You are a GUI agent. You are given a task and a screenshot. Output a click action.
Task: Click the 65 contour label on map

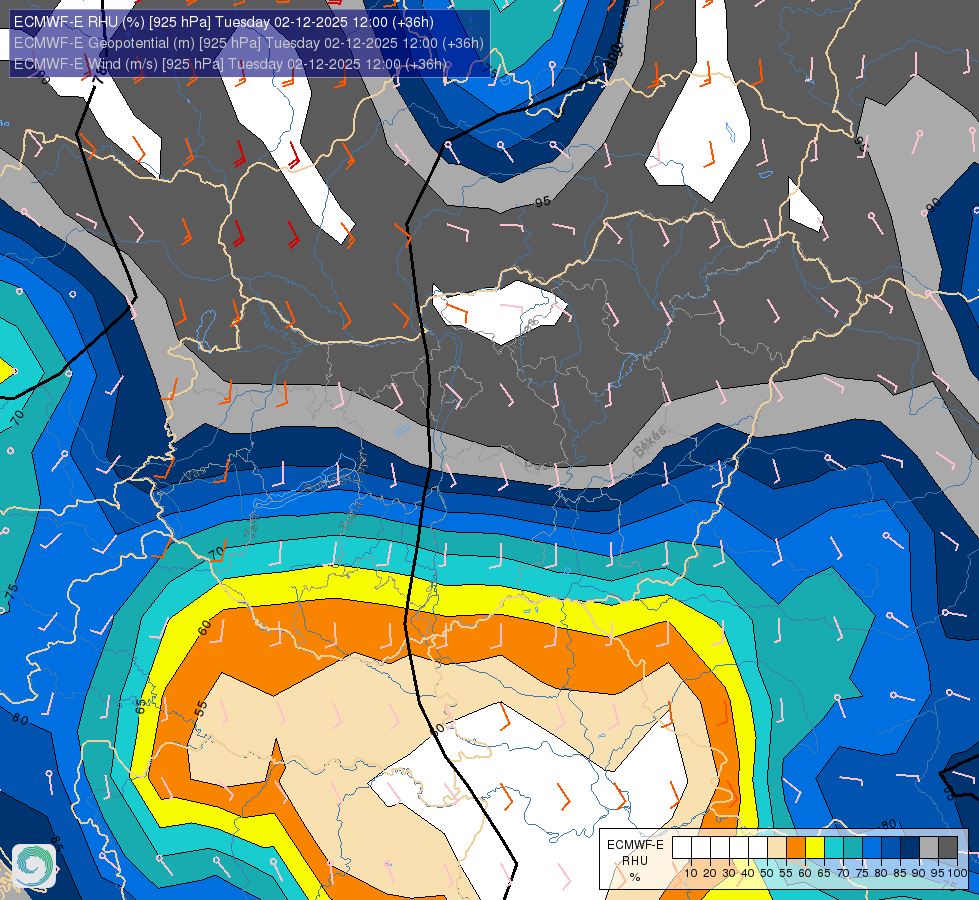tap(142, 706)
